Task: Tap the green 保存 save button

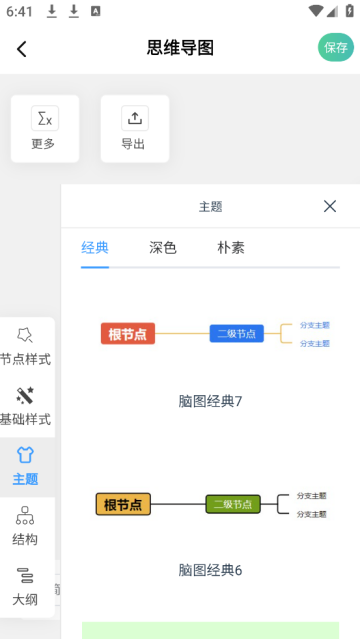Action: pyautogui.click(x=336, y=47)
